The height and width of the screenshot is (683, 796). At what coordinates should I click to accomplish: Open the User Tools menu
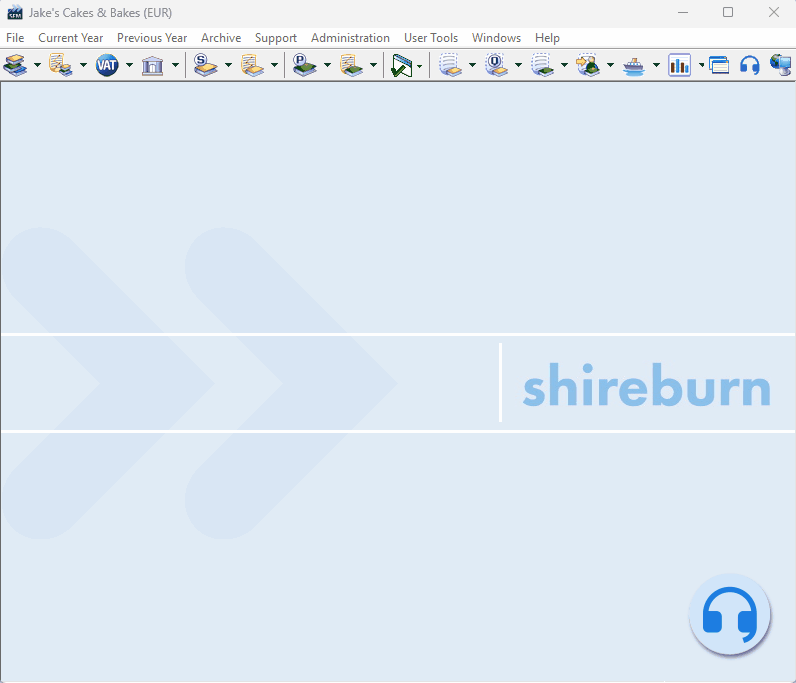pyautogui.click(x=431, y=38)
